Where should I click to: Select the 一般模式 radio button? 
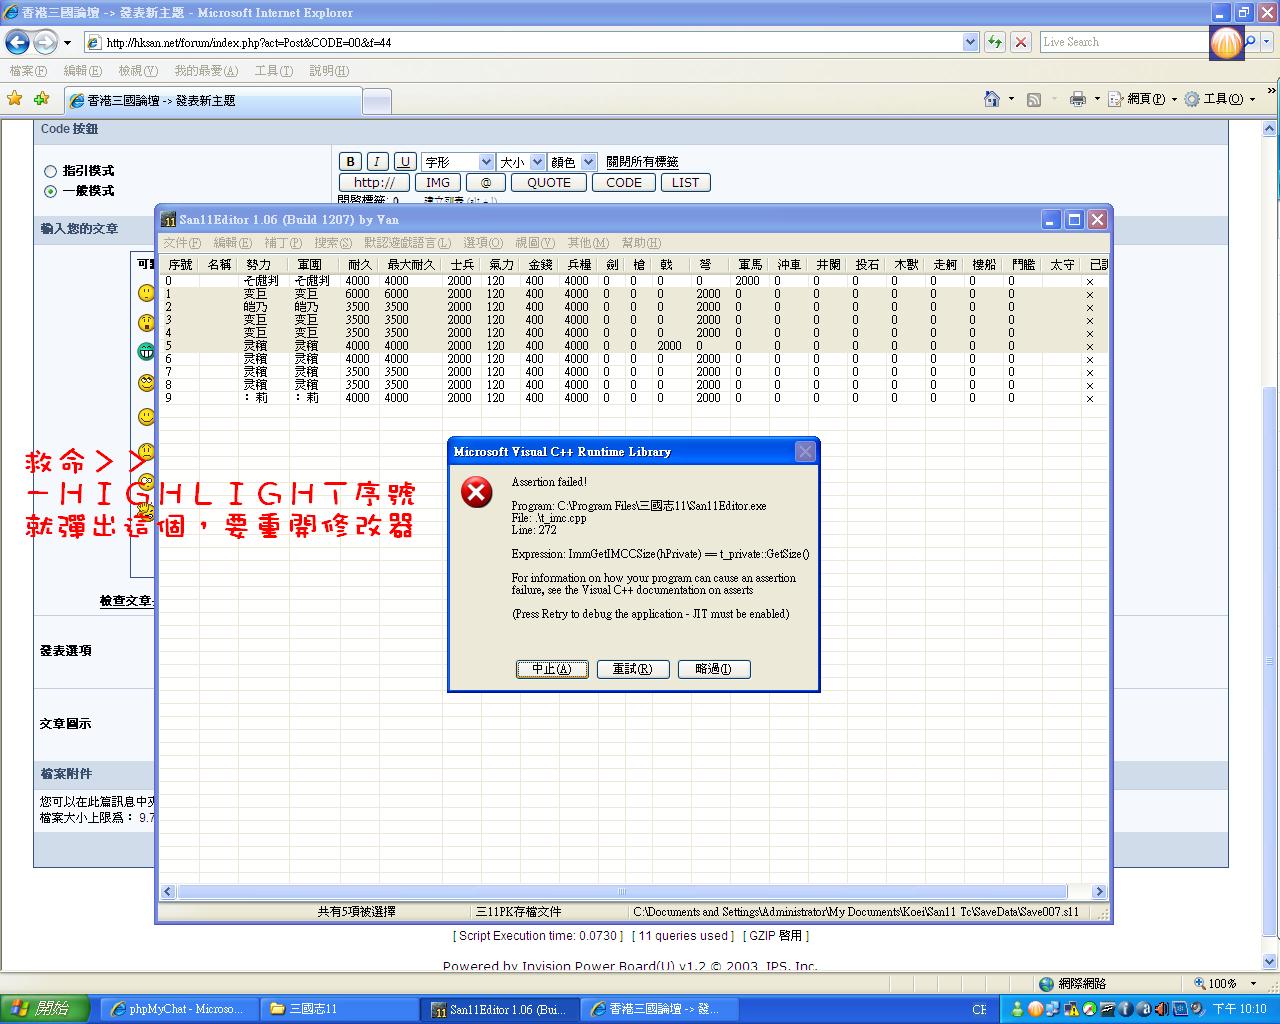(x=50, y=191)
